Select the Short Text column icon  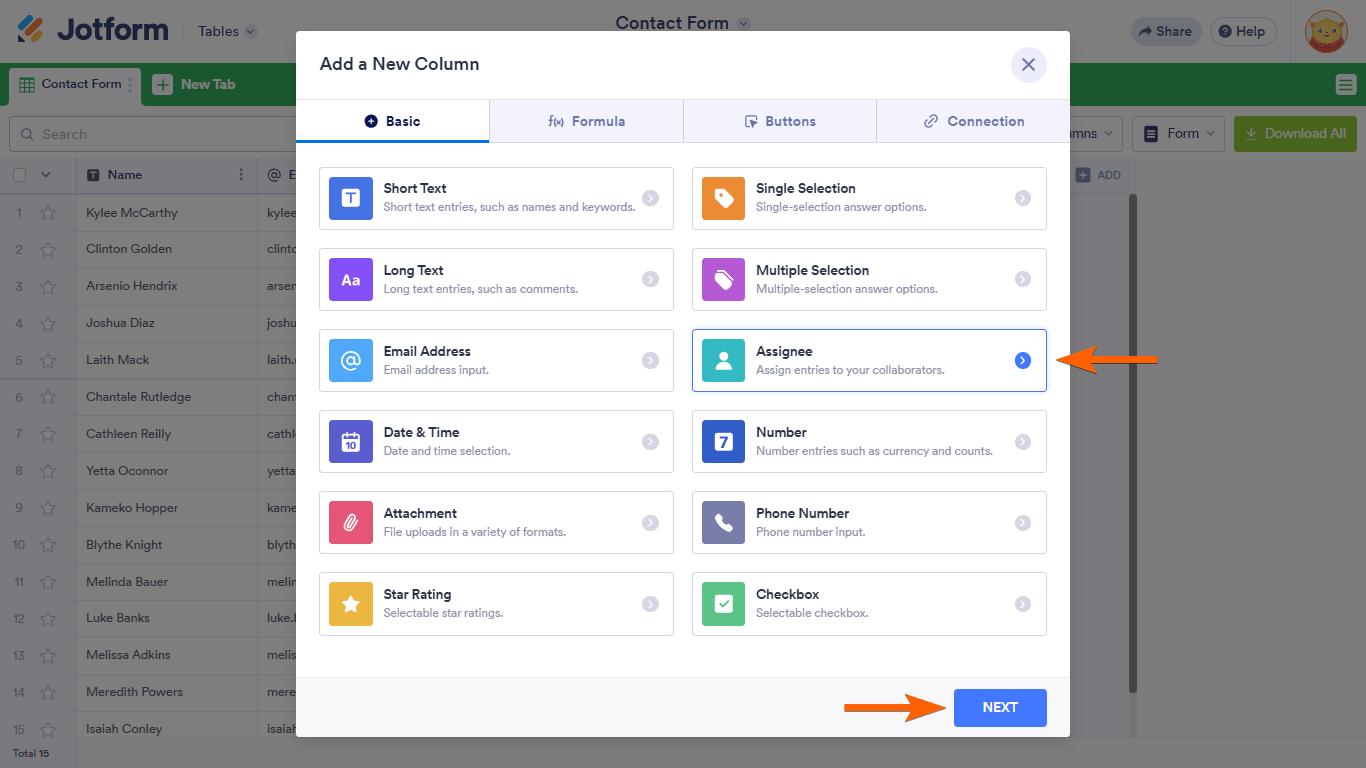tap(351, 198)
